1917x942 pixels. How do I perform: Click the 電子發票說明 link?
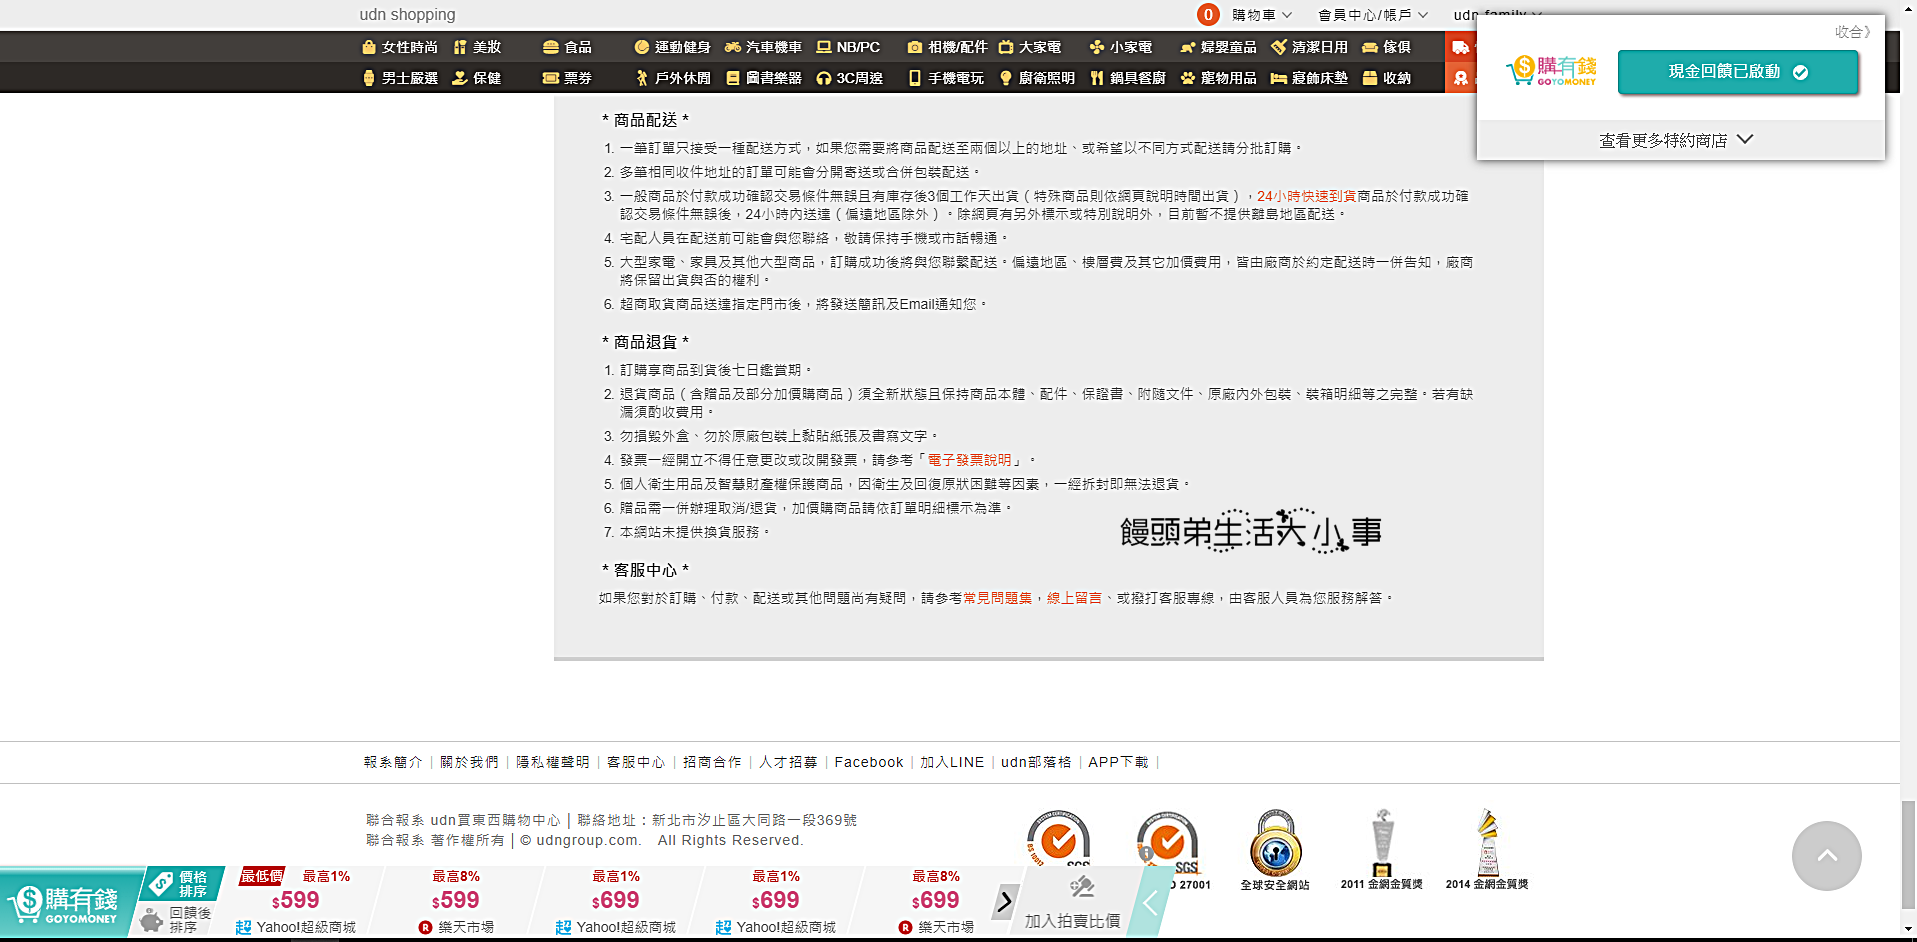click(969, 460)
